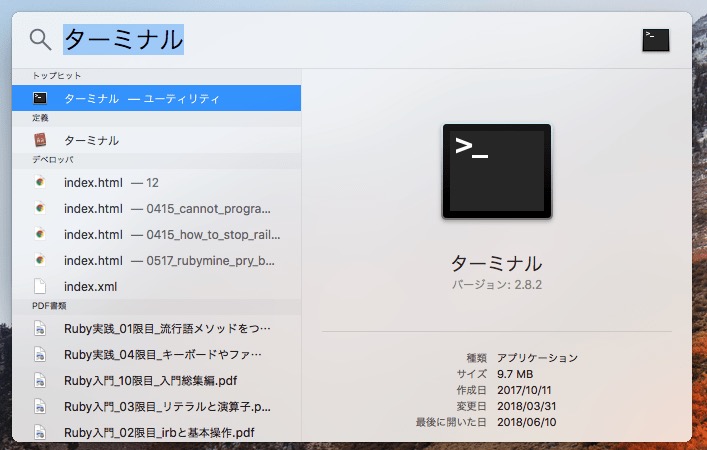Click the PDF icon of the Ruby入門_03限目 row
707x450 pixels.
click(40, 407)
